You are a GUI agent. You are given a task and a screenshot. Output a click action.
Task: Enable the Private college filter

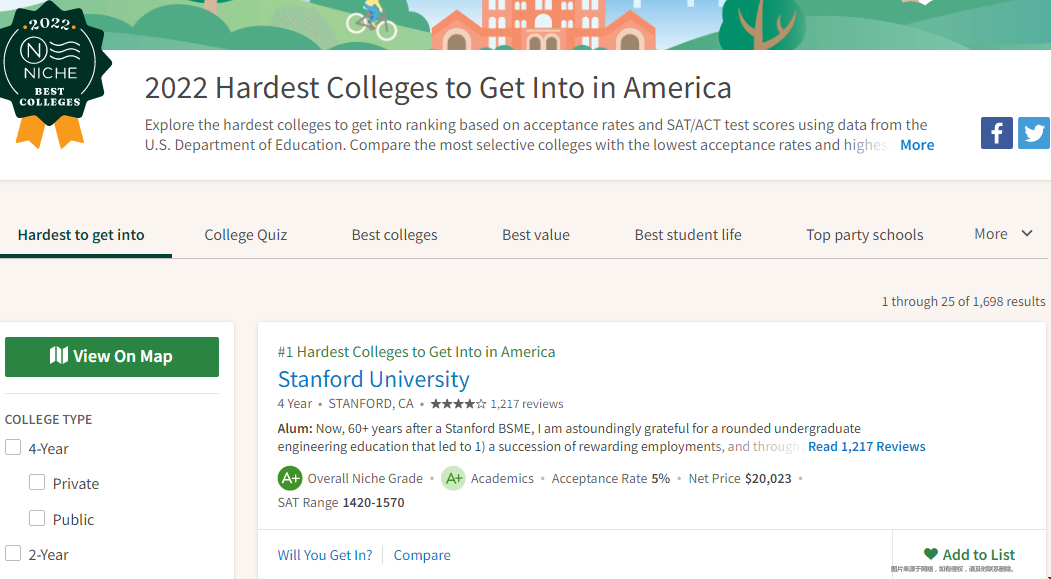[x=37, y=483]
